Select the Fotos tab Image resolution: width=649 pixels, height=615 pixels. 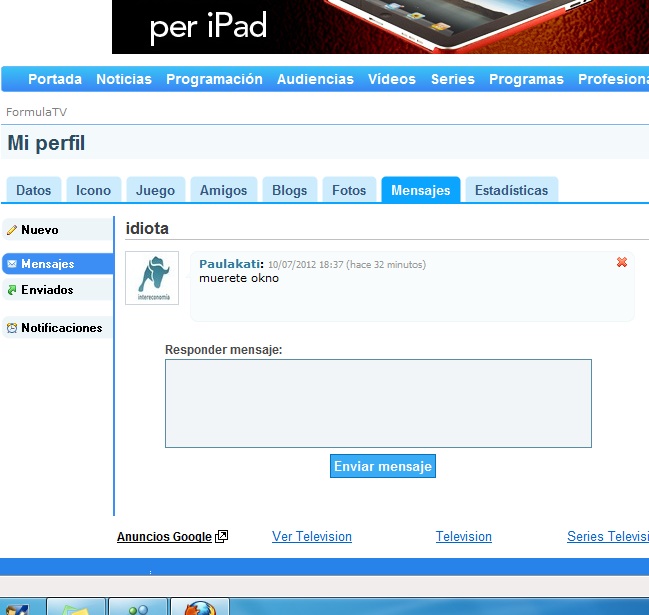tap(349, 190)
